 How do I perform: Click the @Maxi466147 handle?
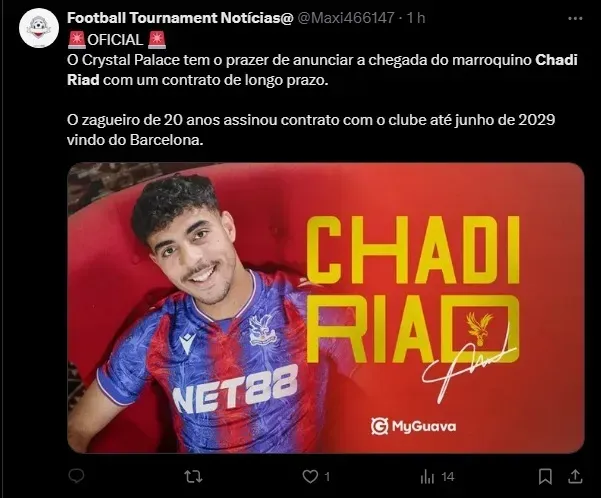[346, 18]
